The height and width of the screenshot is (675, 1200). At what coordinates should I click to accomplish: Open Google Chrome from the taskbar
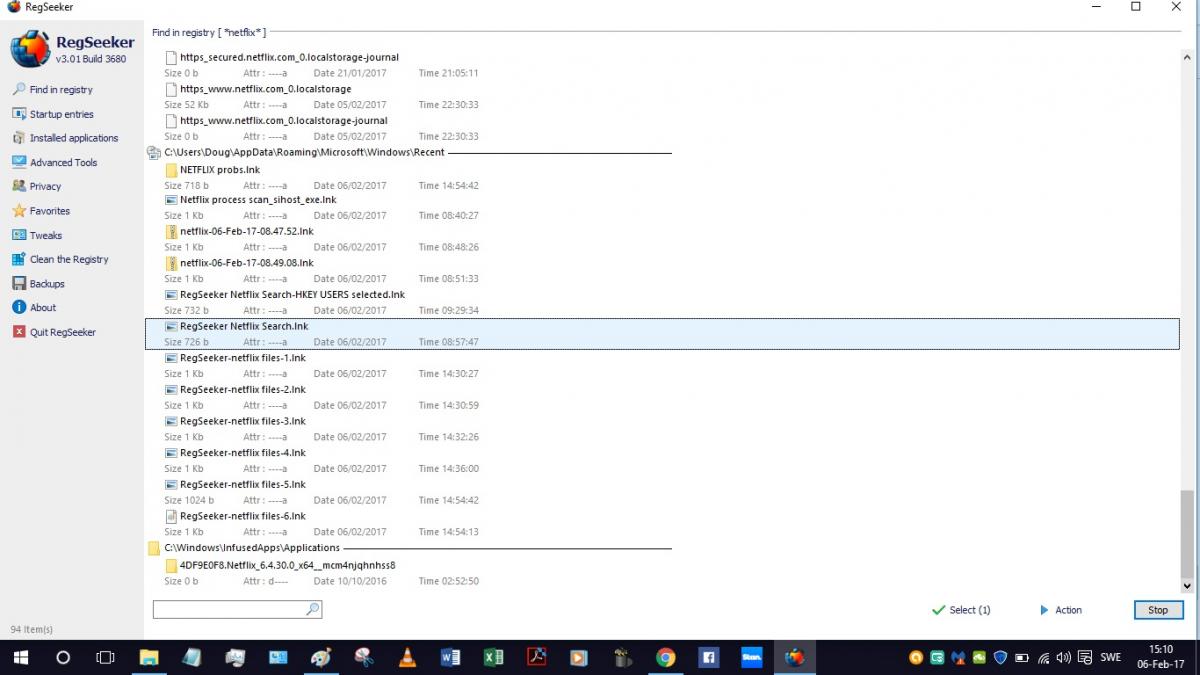click(665, 657)
